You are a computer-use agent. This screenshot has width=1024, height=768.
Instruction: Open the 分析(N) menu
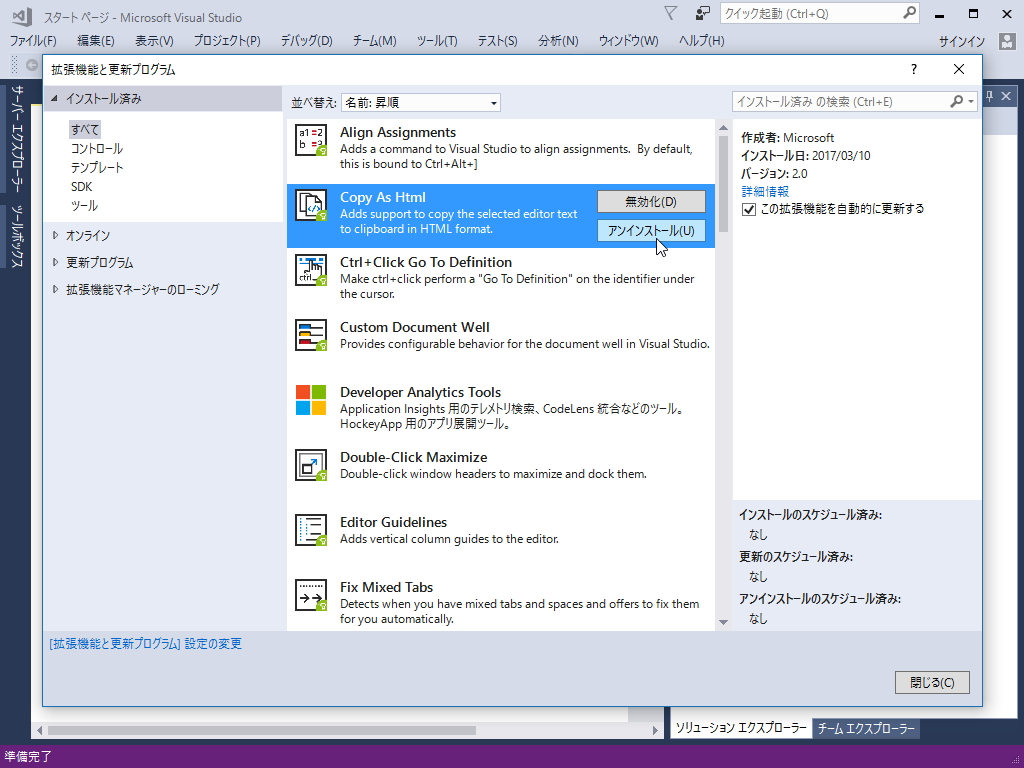coord(558,41)
